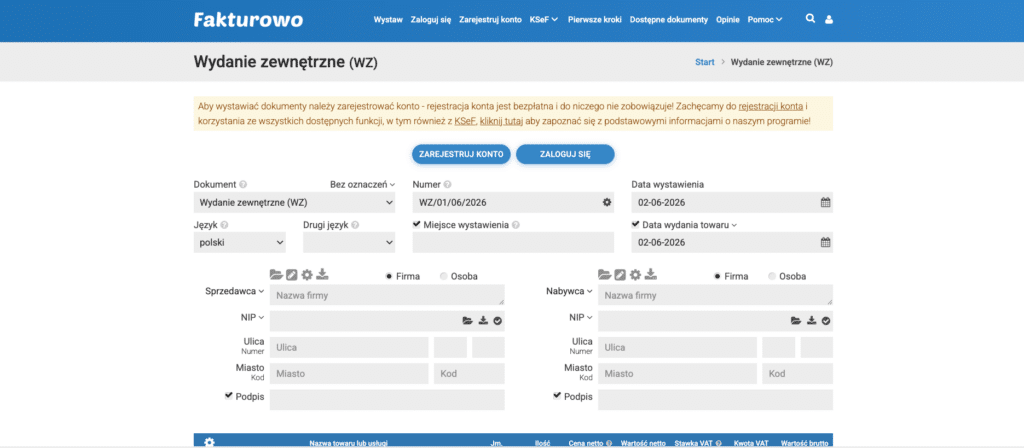Click the Miejsce wystawienia input field

pyautogui.click(x=513, y=242)
